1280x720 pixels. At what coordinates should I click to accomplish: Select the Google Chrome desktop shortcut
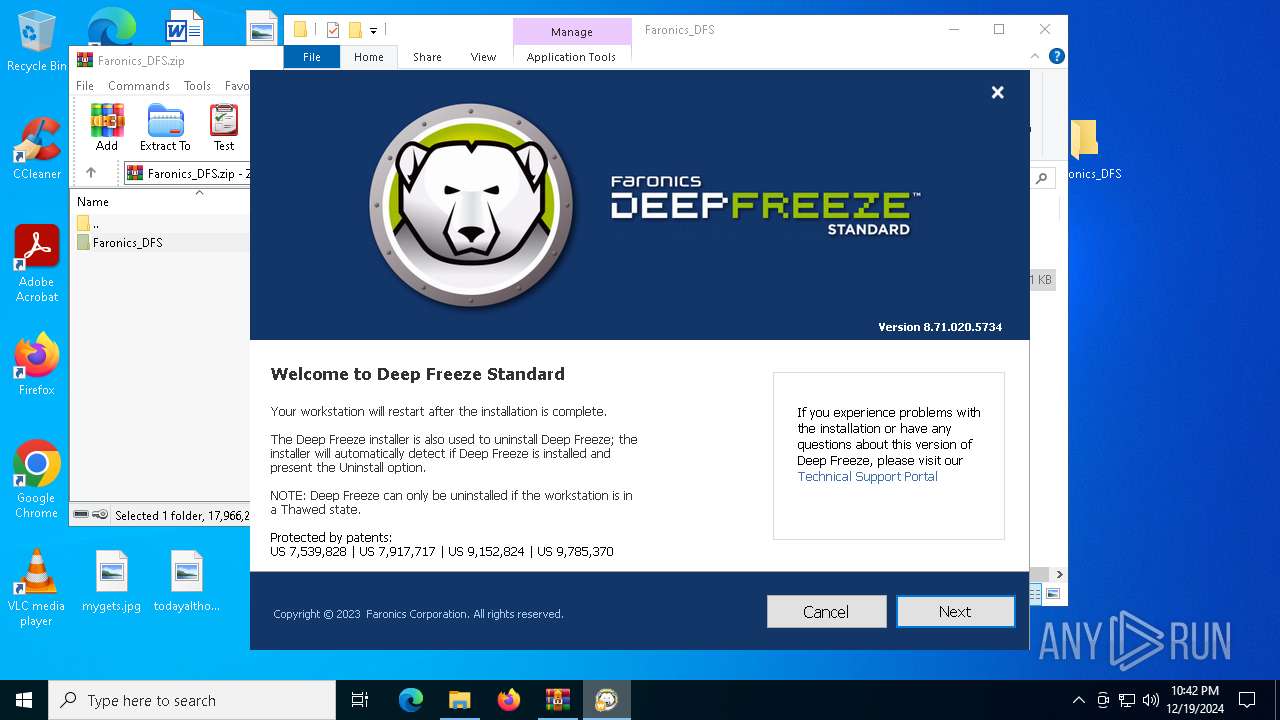pyautogui.click(x=37, y=480)
